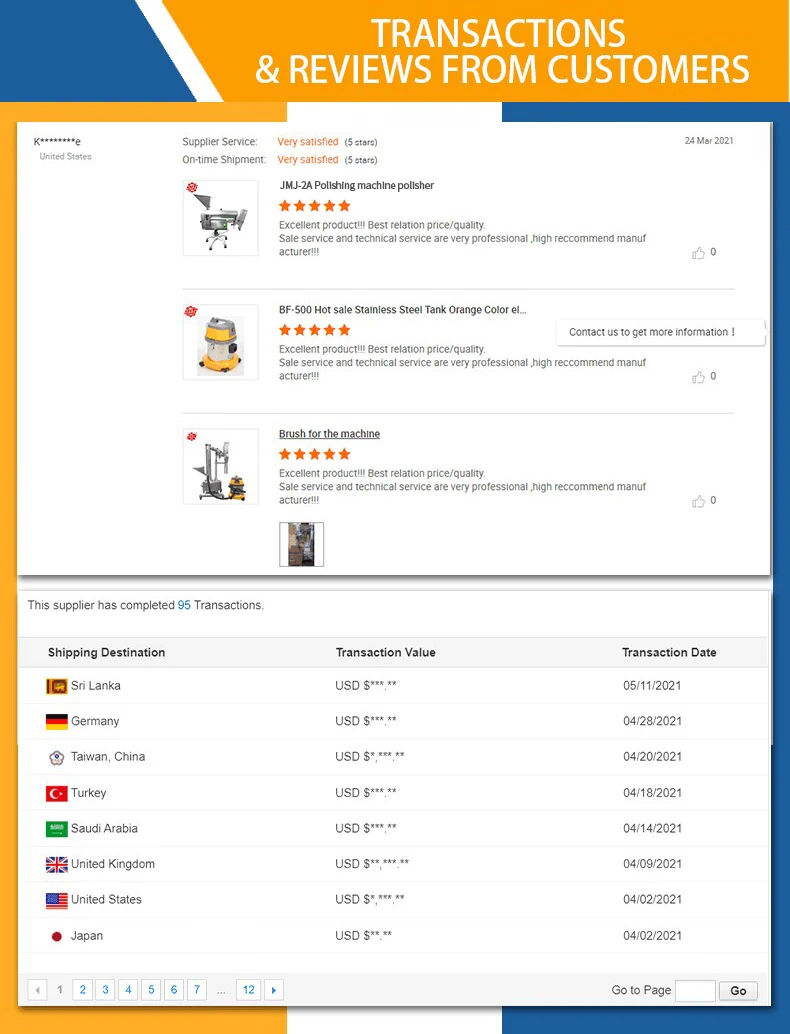Click the five-star rating of BF-500 product
The height and width of the screenshot is (1034, 790).
(315, 330)
